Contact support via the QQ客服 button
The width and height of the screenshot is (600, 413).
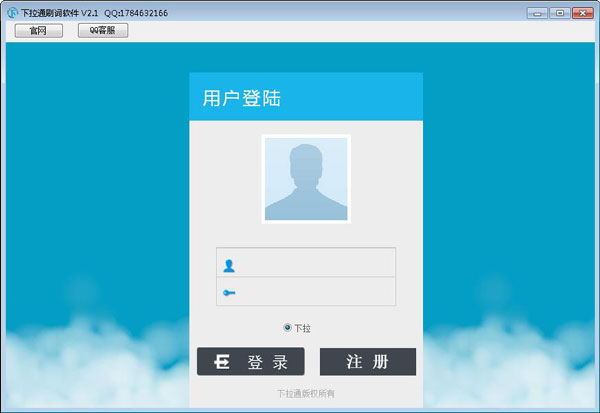[103, 31]
